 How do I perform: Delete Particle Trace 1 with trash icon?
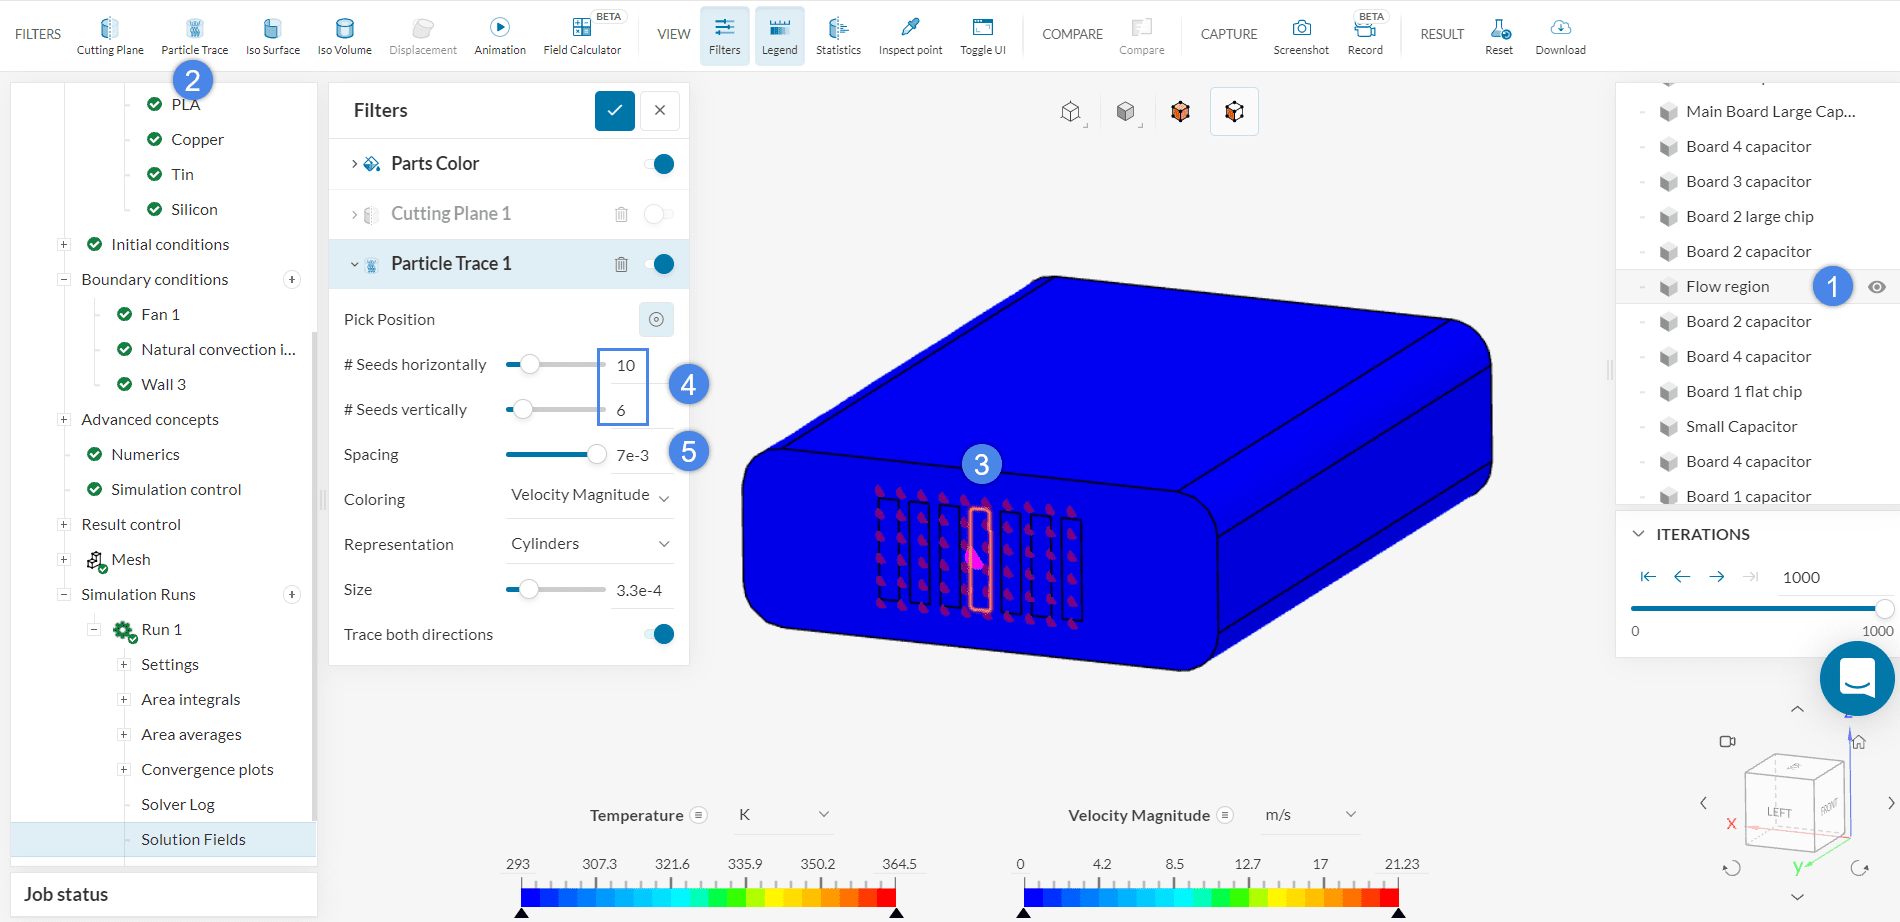(x=621, y=264)
